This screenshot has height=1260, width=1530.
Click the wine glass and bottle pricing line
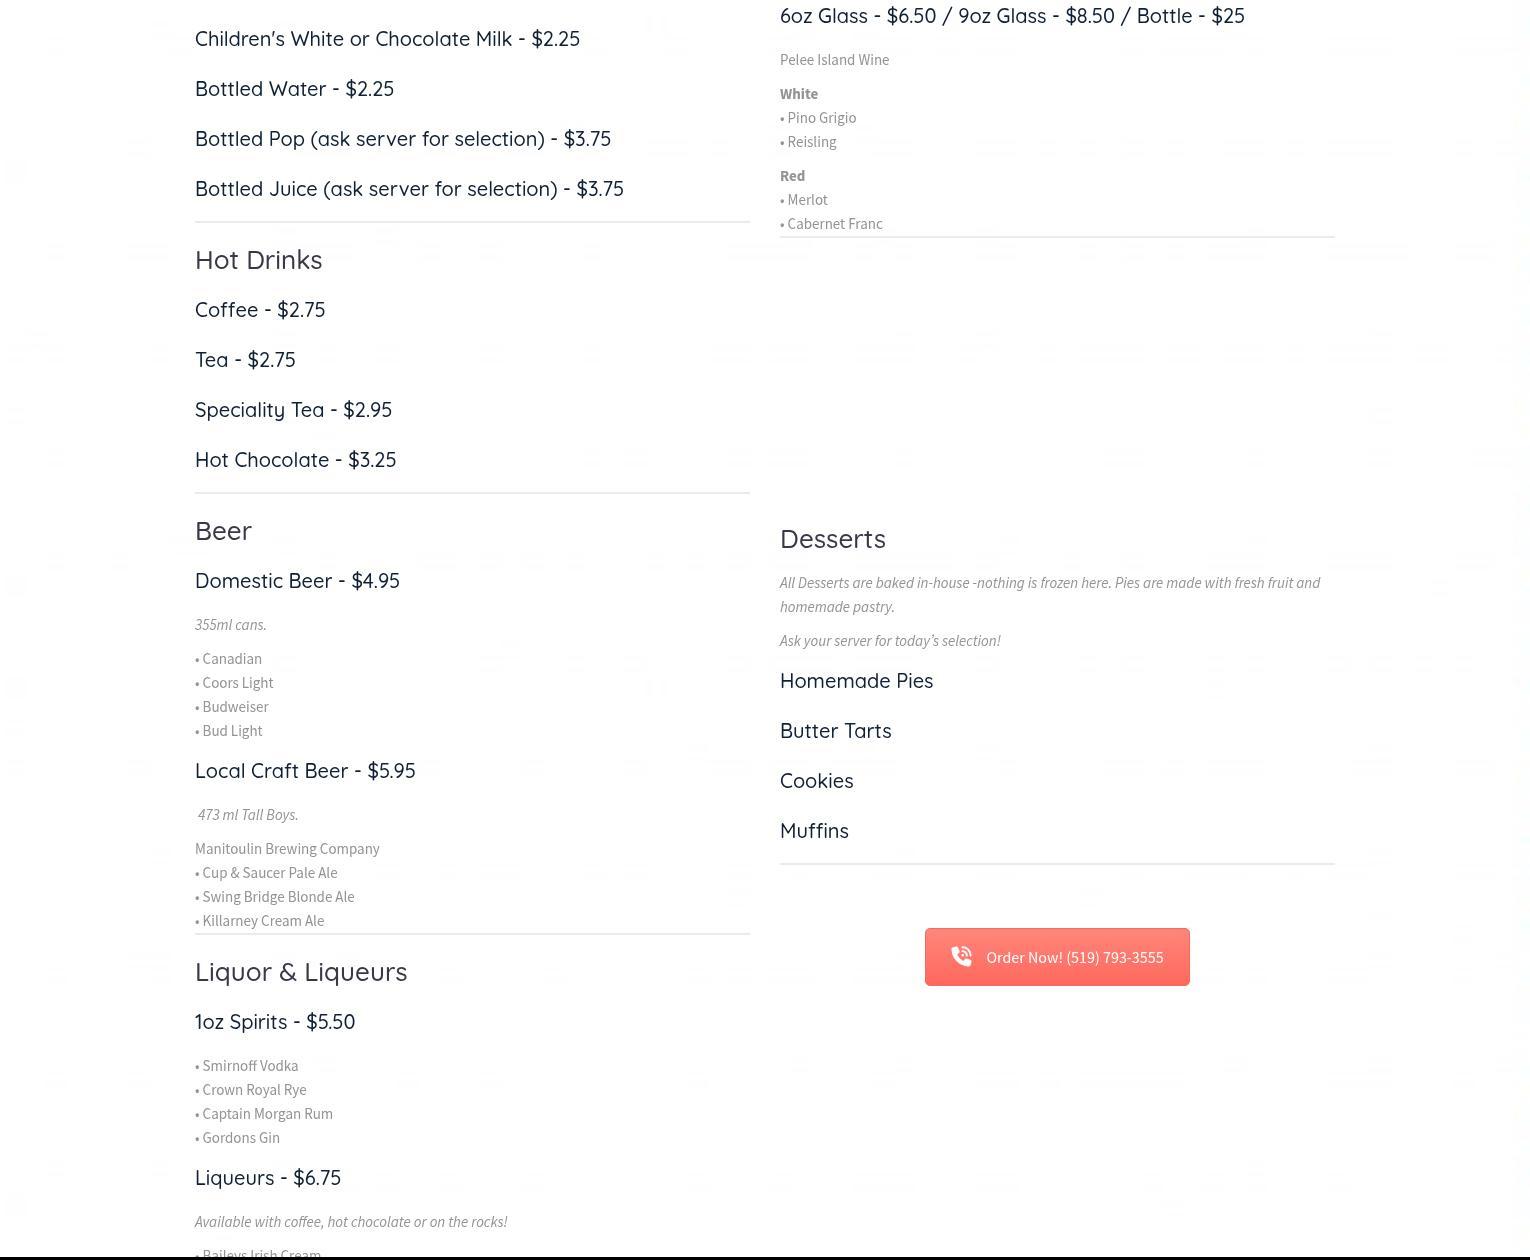[1012, 16]
